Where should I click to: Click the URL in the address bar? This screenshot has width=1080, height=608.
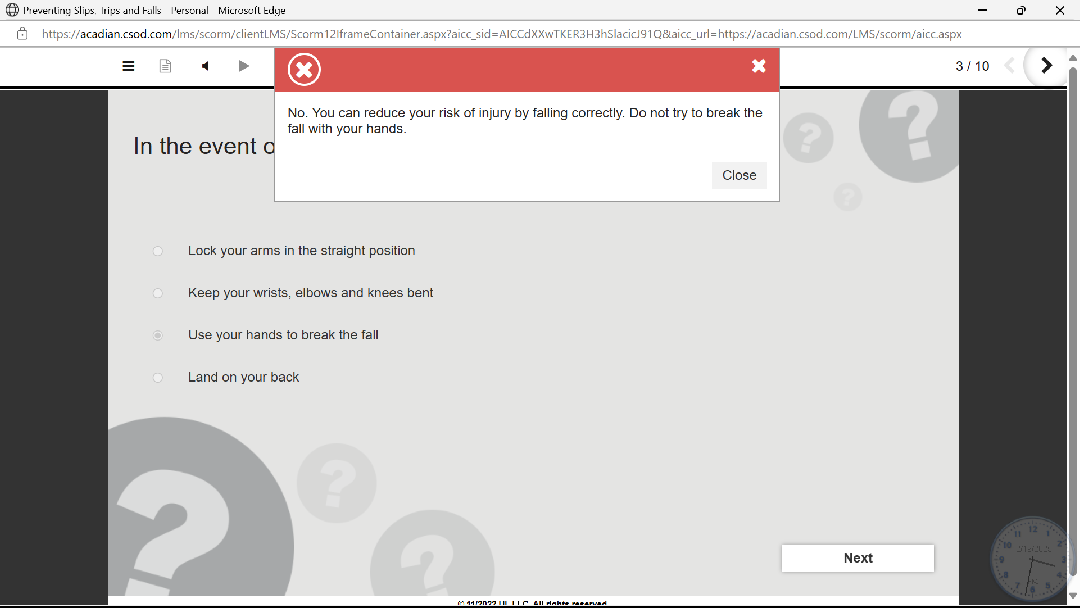[x=500, y=33]
